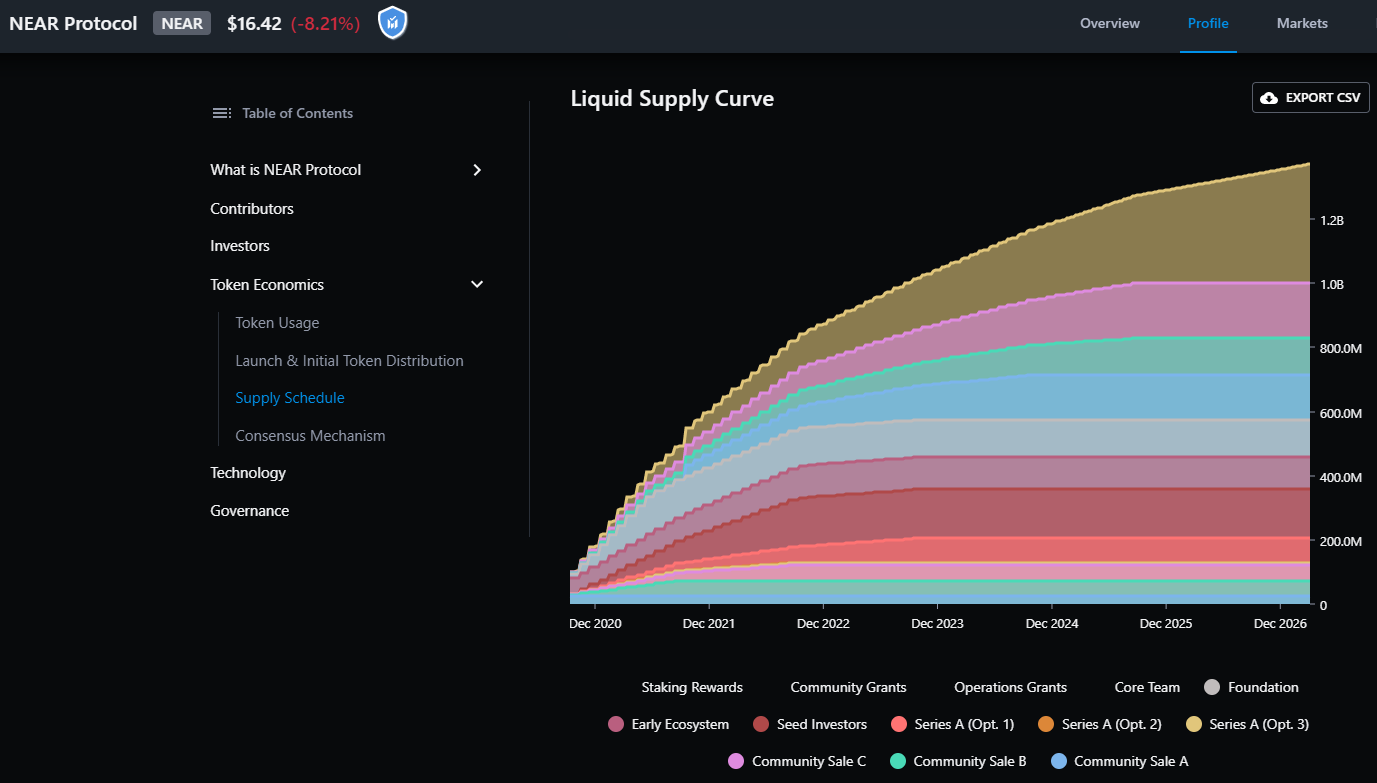Switch to the Profile tab
Image resolution: width=1377 pixels, height=783 pixels.
1208,23
